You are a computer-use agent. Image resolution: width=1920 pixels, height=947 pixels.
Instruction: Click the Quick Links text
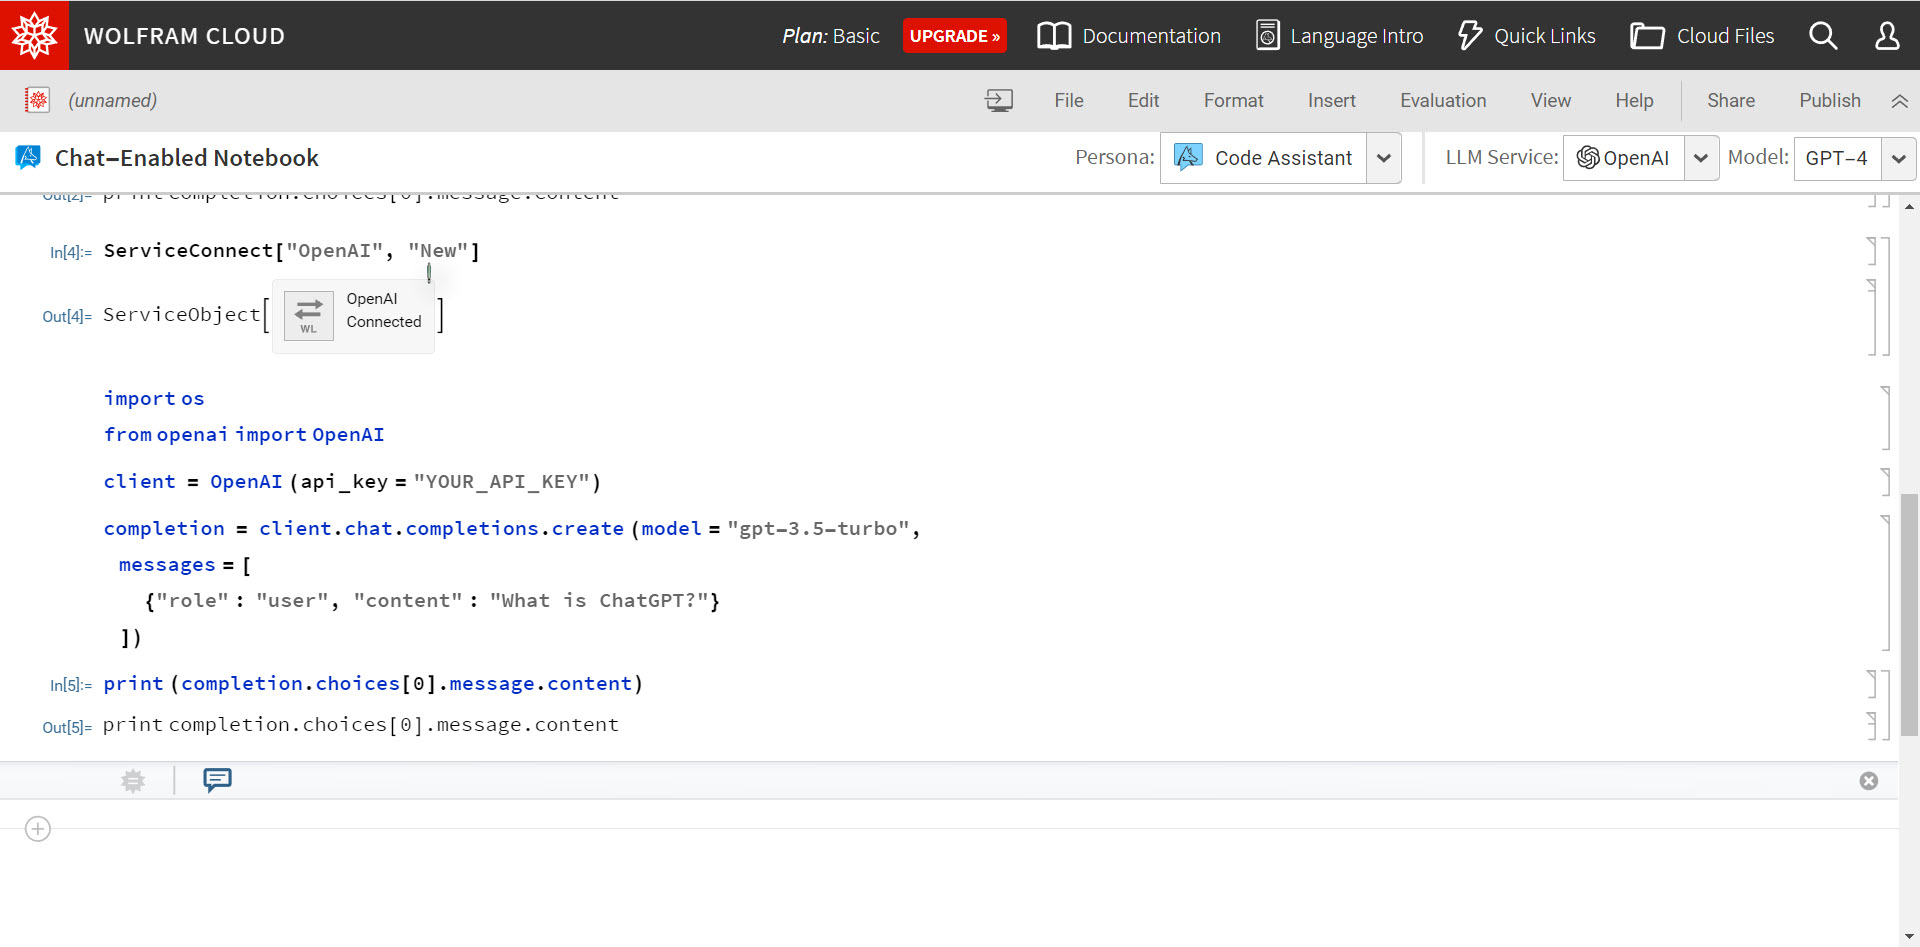1544,36
